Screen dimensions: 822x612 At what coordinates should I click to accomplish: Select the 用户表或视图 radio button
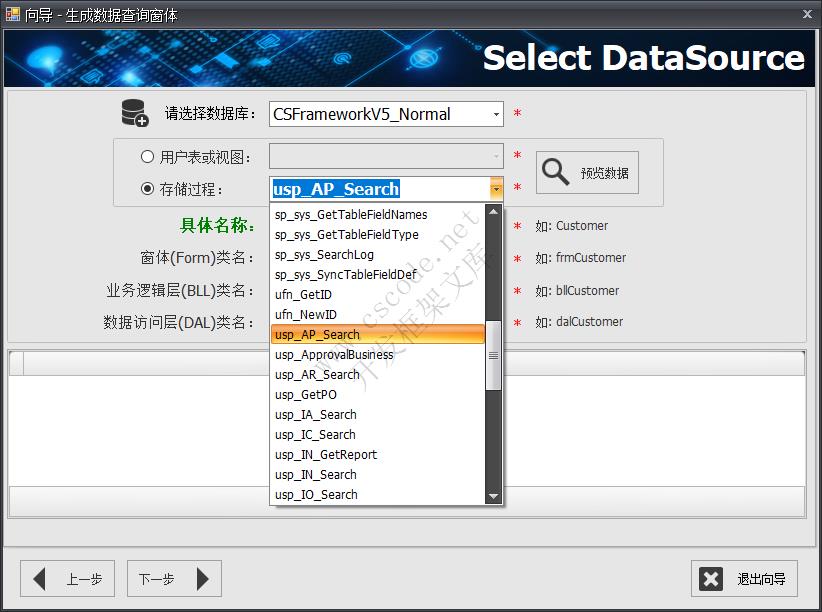coord(148,157)
